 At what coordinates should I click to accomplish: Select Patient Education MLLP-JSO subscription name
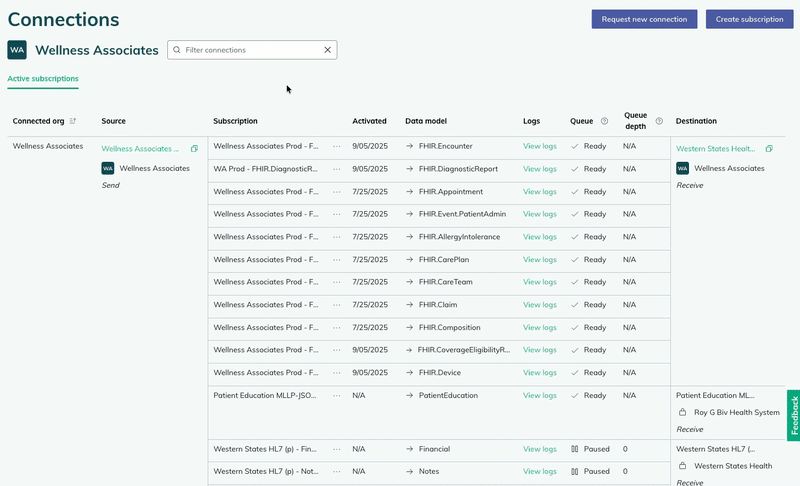click(264, 396)
